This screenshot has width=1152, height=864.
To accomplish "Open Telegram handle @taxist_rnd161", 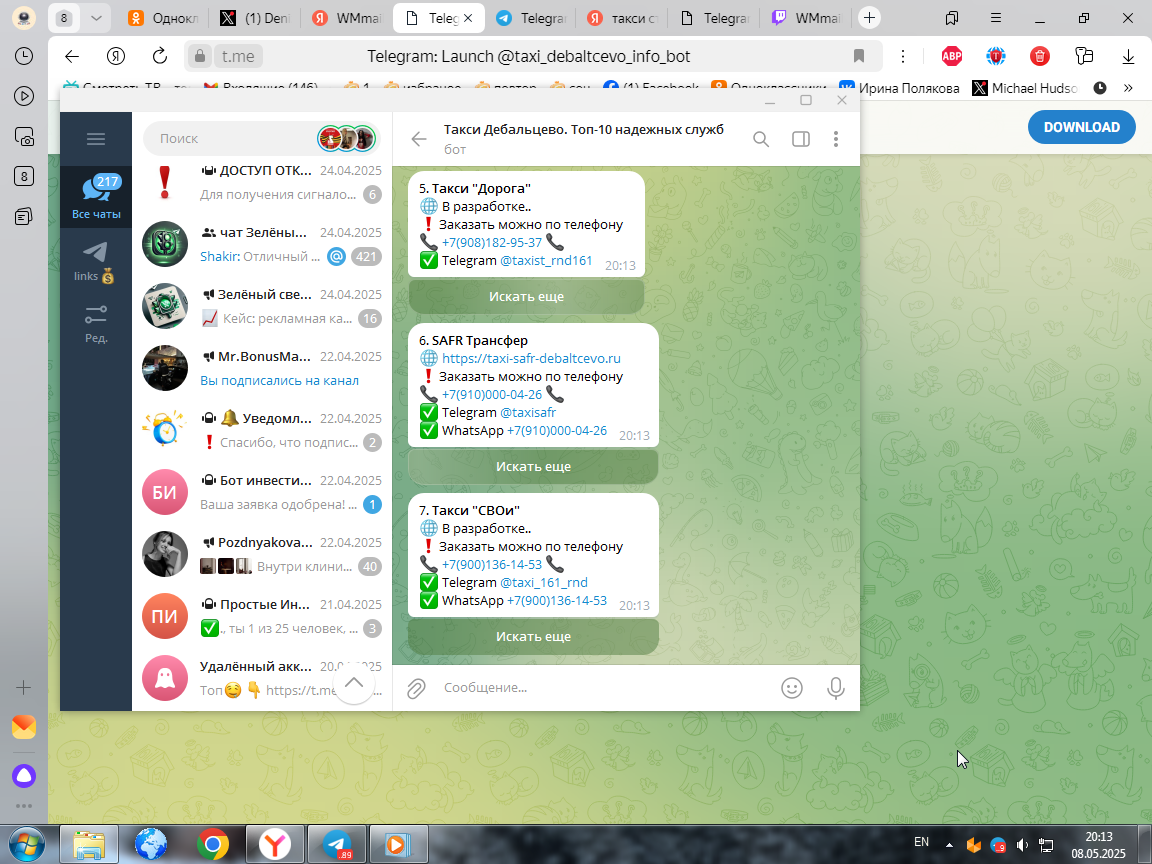I will click(x=546, y=260).
